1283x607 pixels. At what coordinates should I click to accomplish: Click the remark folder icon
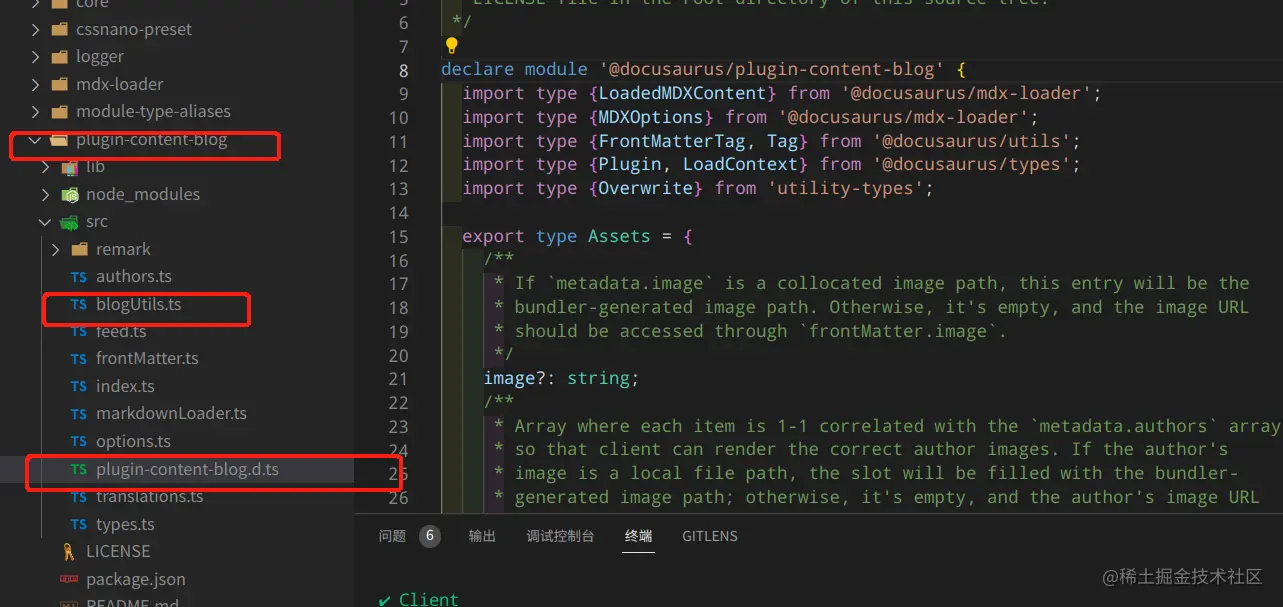79,249
